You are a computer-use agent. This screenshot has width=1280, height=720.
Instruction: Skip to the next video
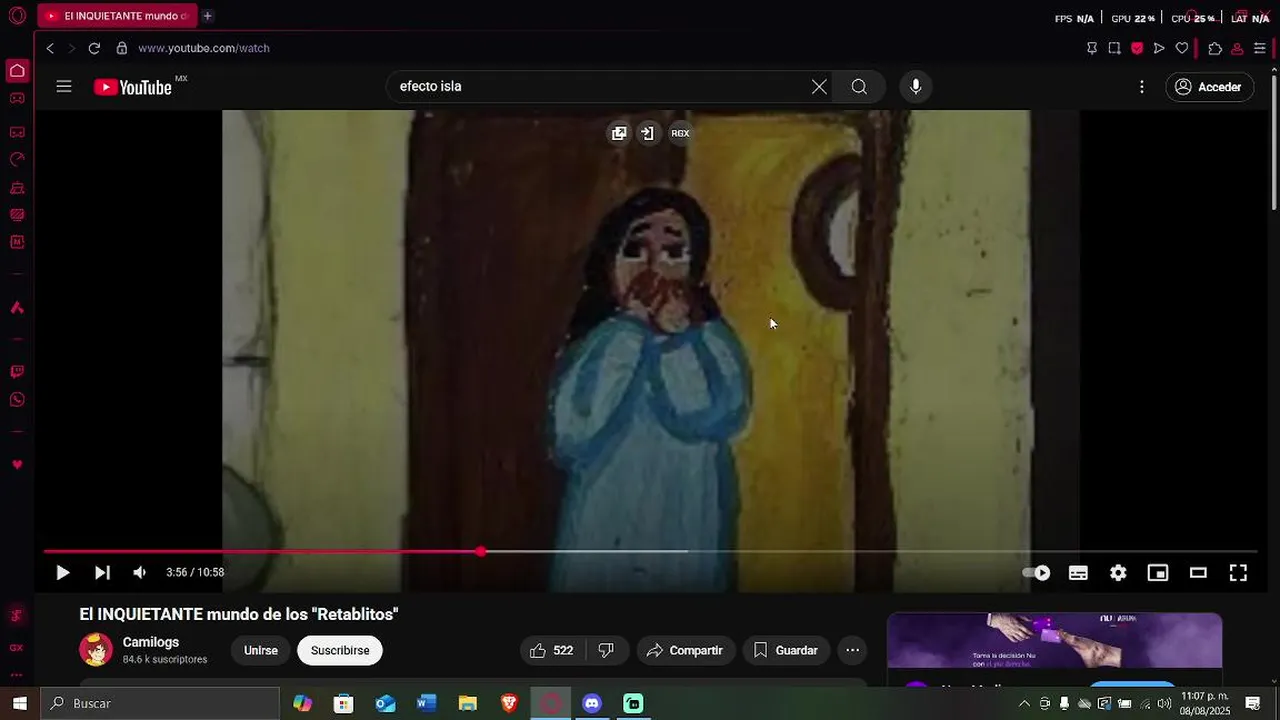102,573
